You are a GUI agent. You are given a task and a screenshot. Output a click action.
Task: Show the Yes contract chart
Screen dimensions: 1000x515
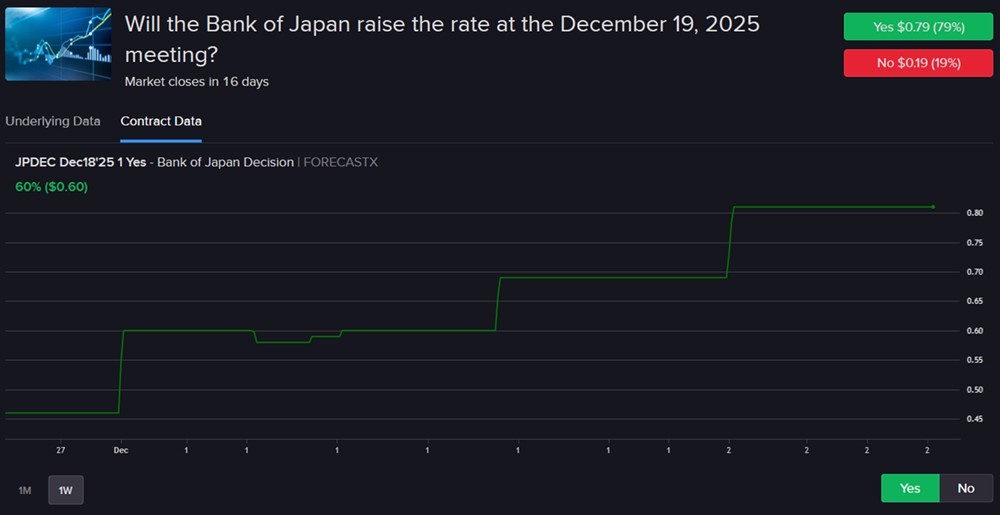pos(910,488)
